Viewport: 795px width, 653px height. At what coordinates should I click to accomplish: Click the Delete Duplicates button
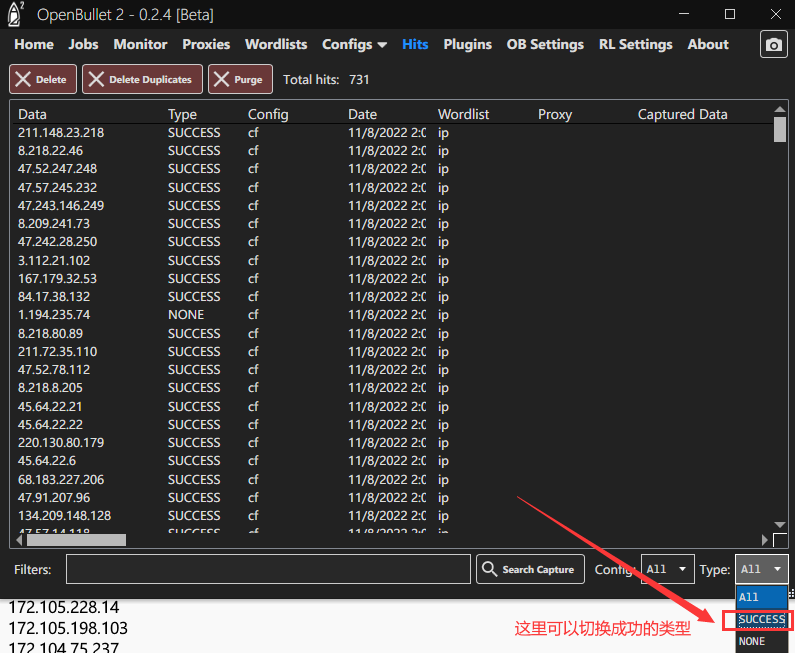(143, 80)
